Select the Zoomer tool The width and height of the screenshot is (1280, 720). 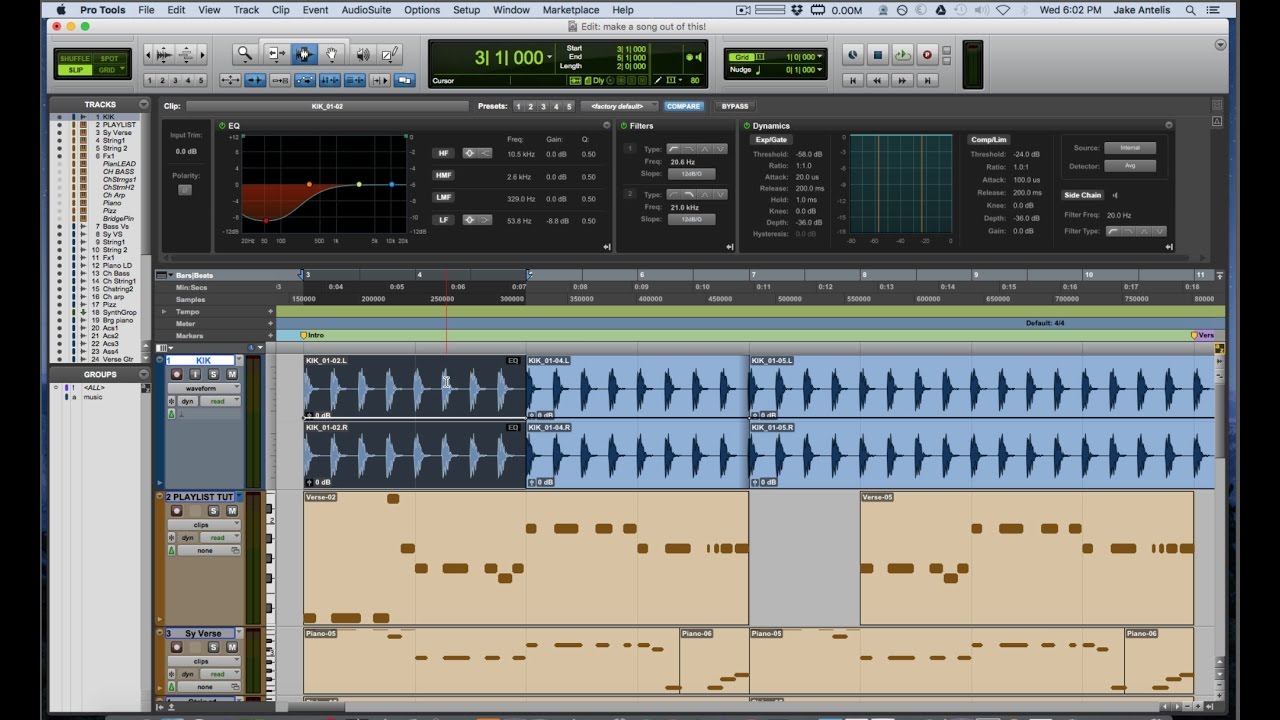[245, 54]
